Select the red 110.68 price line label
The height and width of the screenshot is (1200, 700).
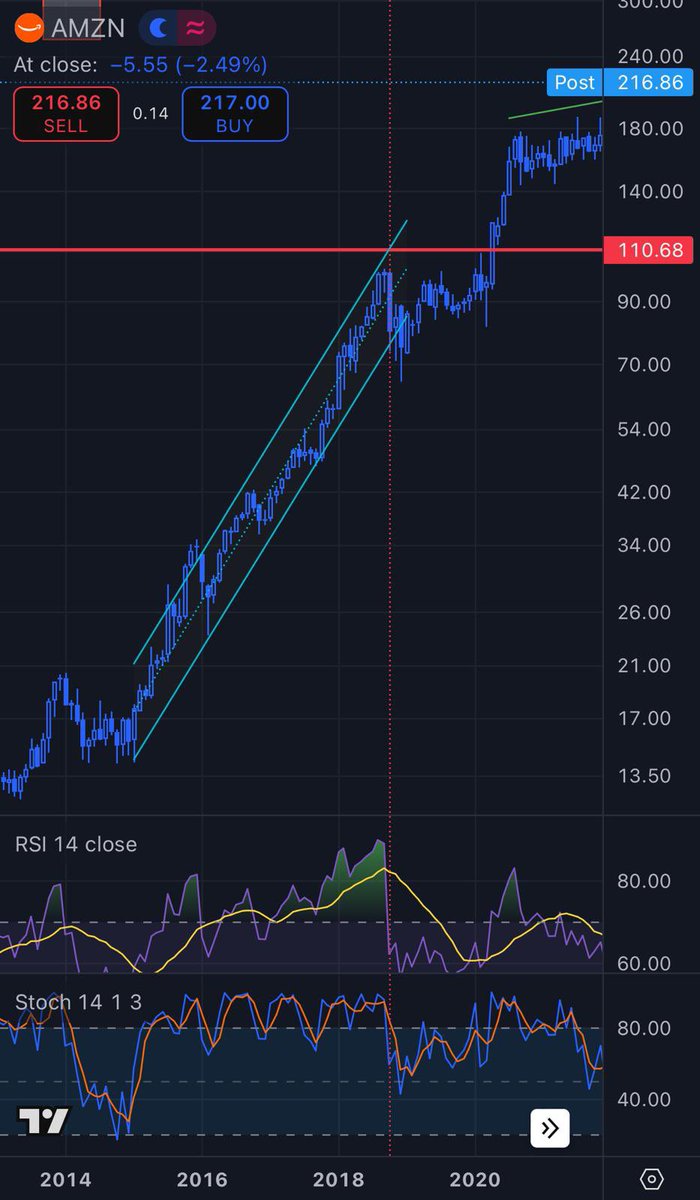648,249
